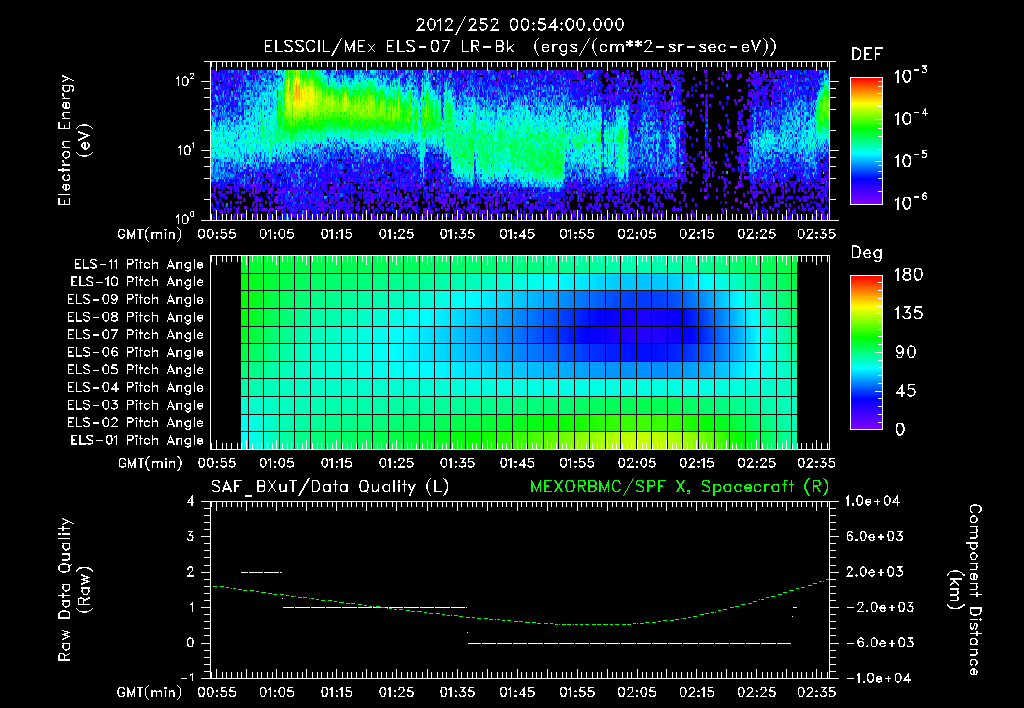Viewport: 1024px width, 708px height.
Task: Click the 'Component Distance (km)' axis label
Action: 965,590
